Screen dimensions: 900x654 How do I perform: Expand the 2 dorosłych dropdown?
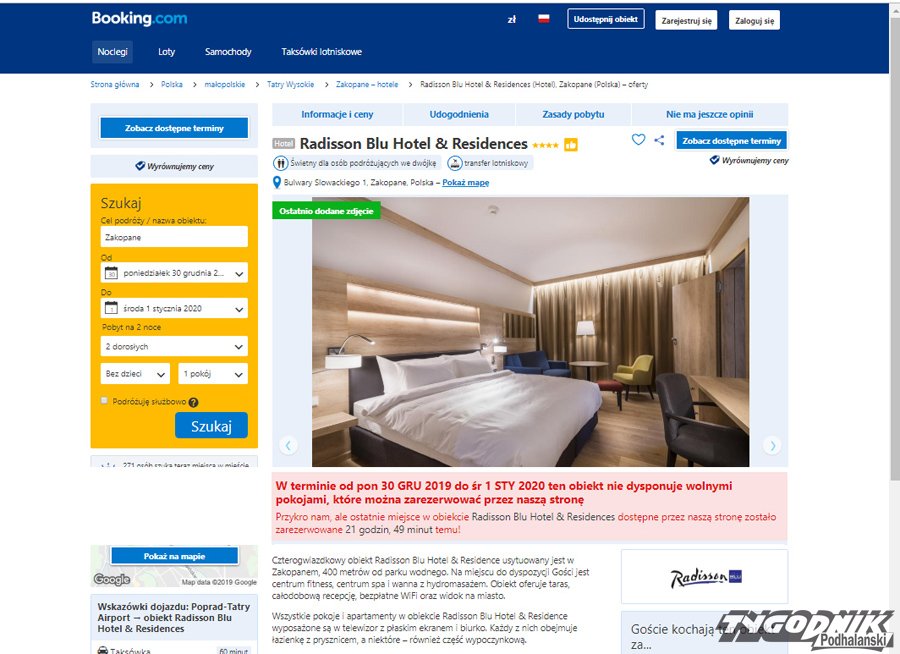click(174, 347)
